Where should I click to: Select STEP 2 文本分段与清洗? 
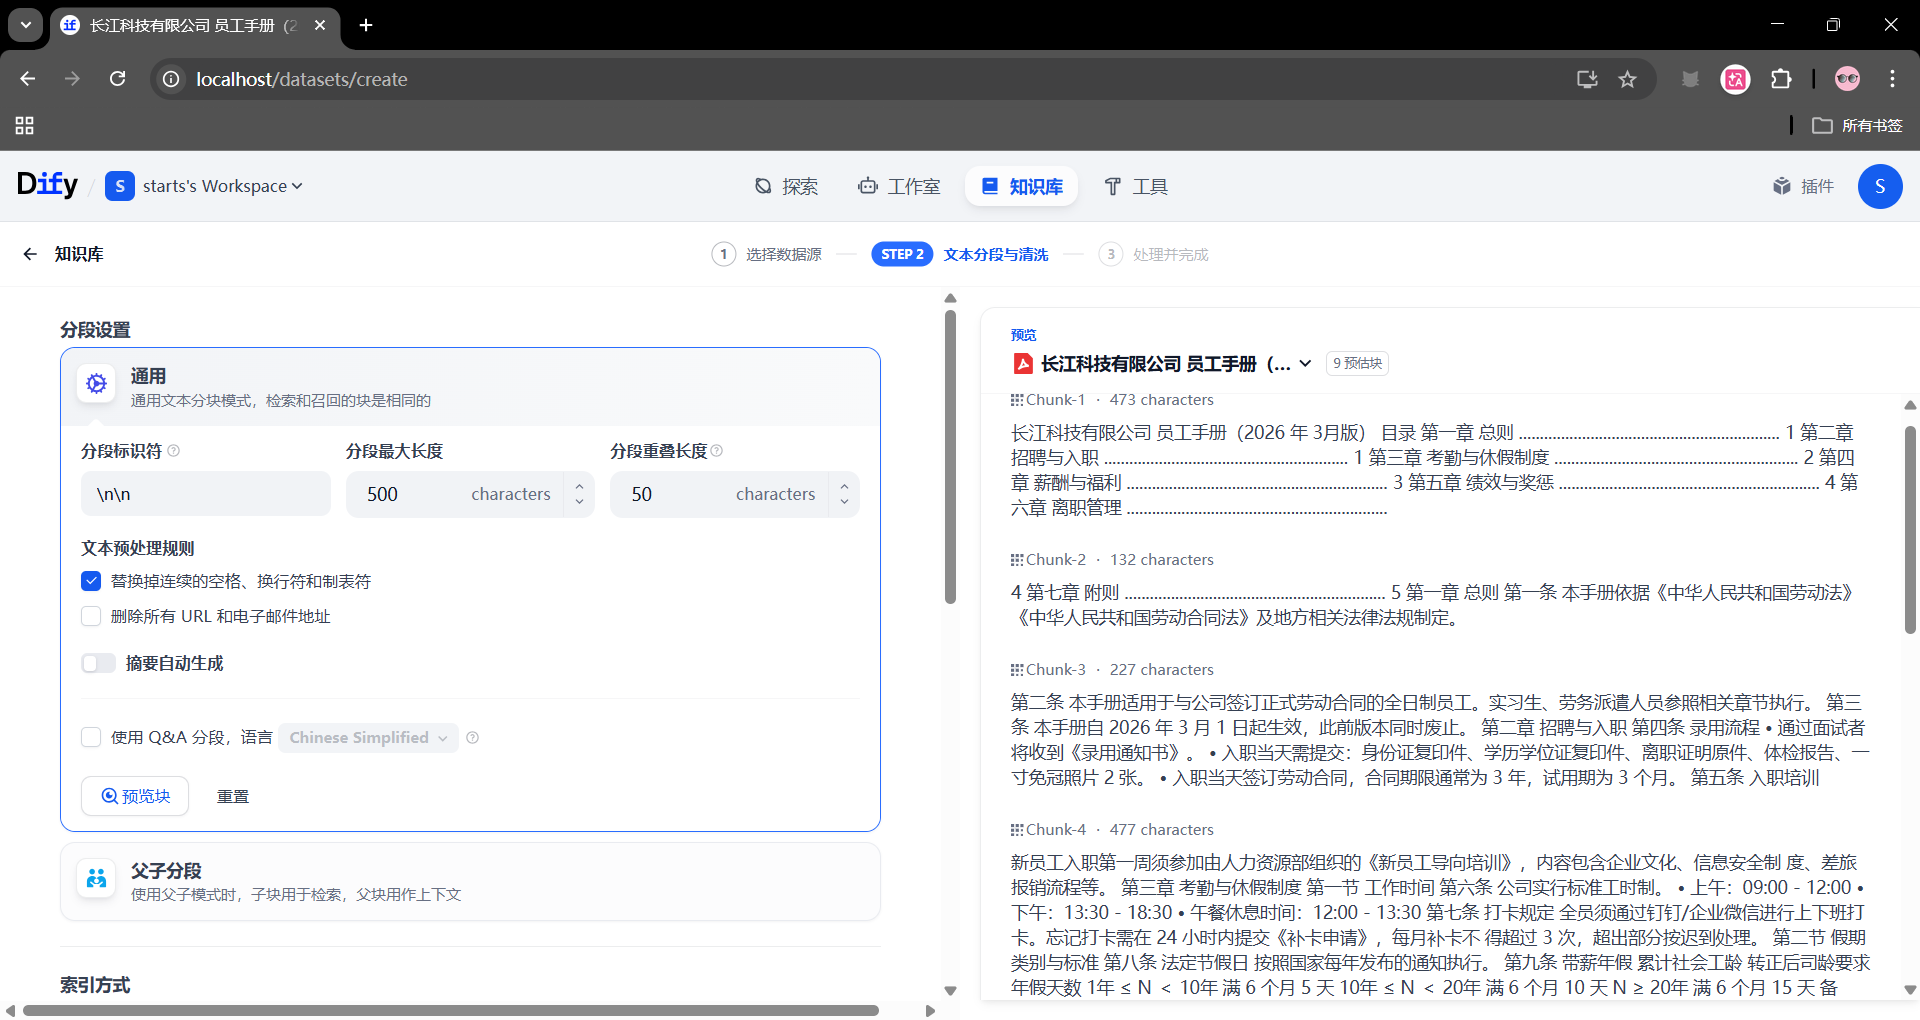tap(960, 254)
